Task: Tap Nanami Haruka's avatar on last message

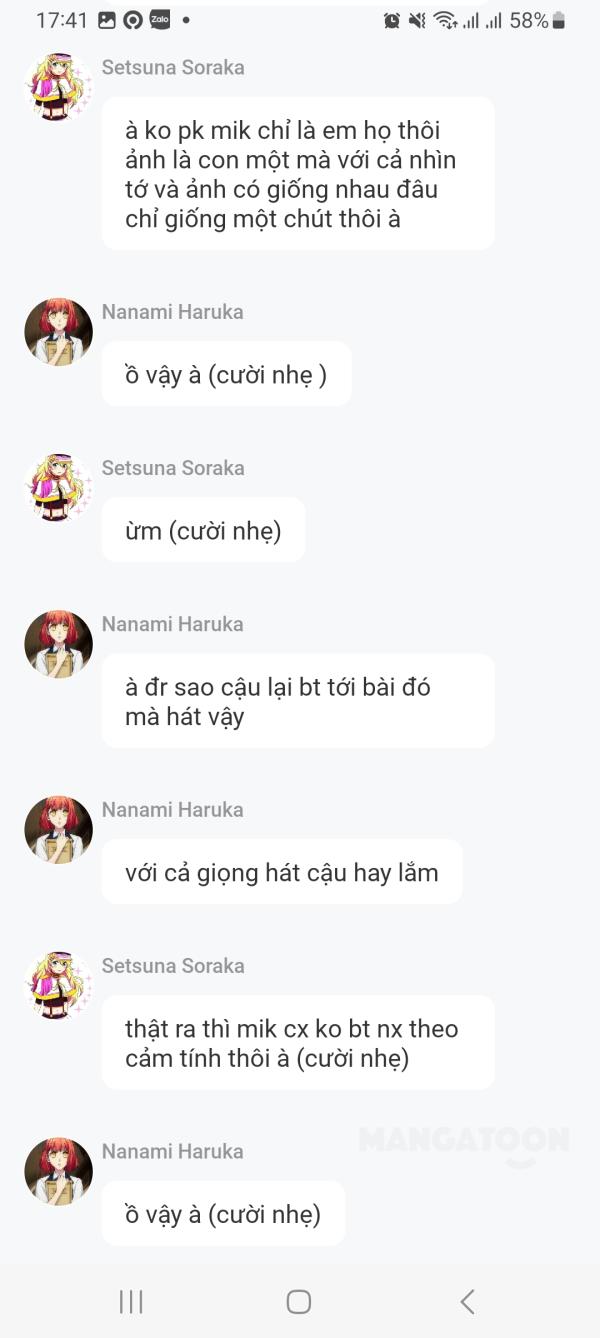Action: coord(58,1171)
